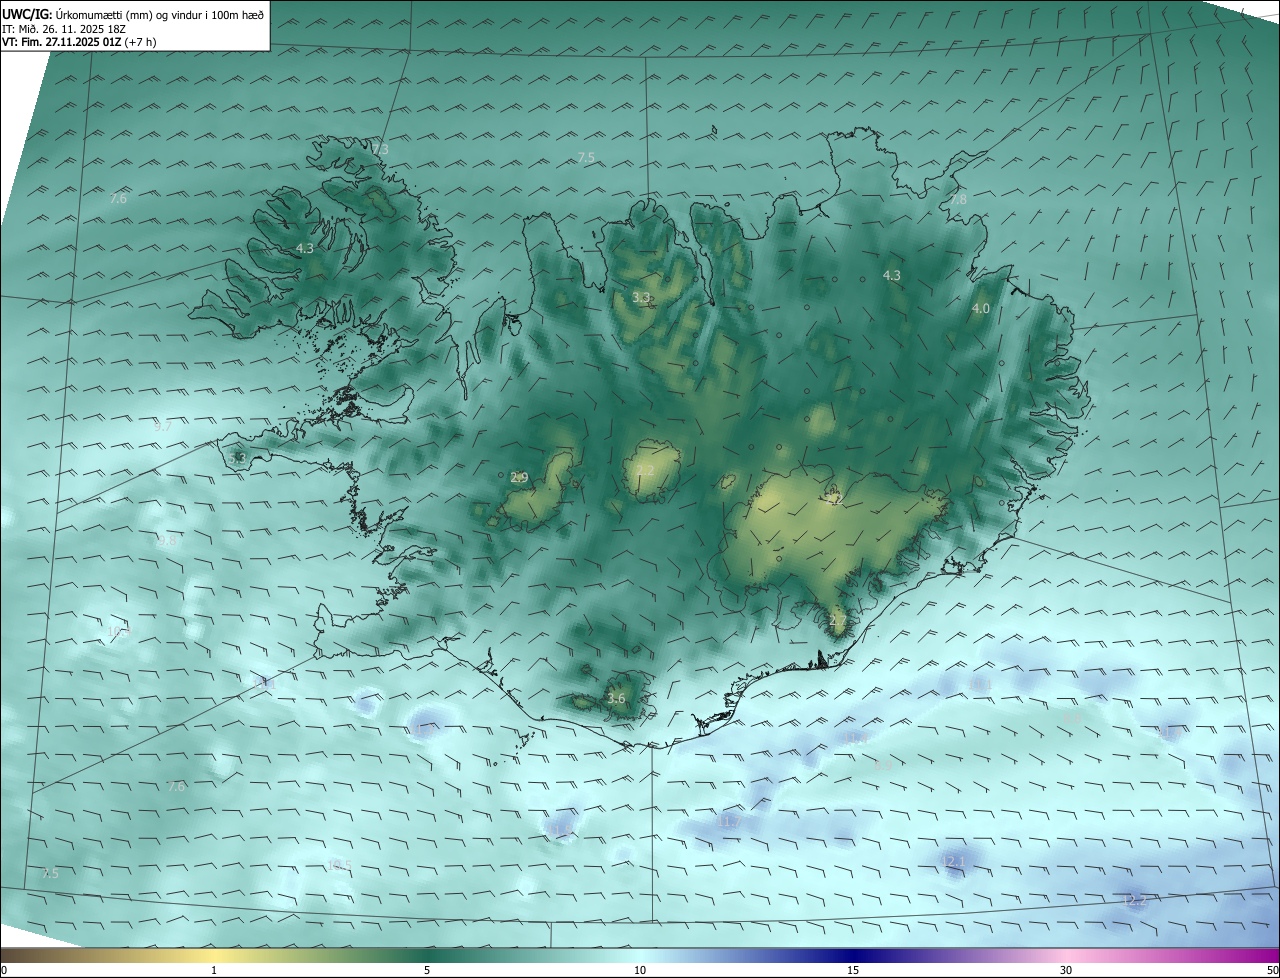The height and width of the screenshot is (978, 1280).
Task: Select the 10.5 value label over the sea
Action: coord(340,865)
